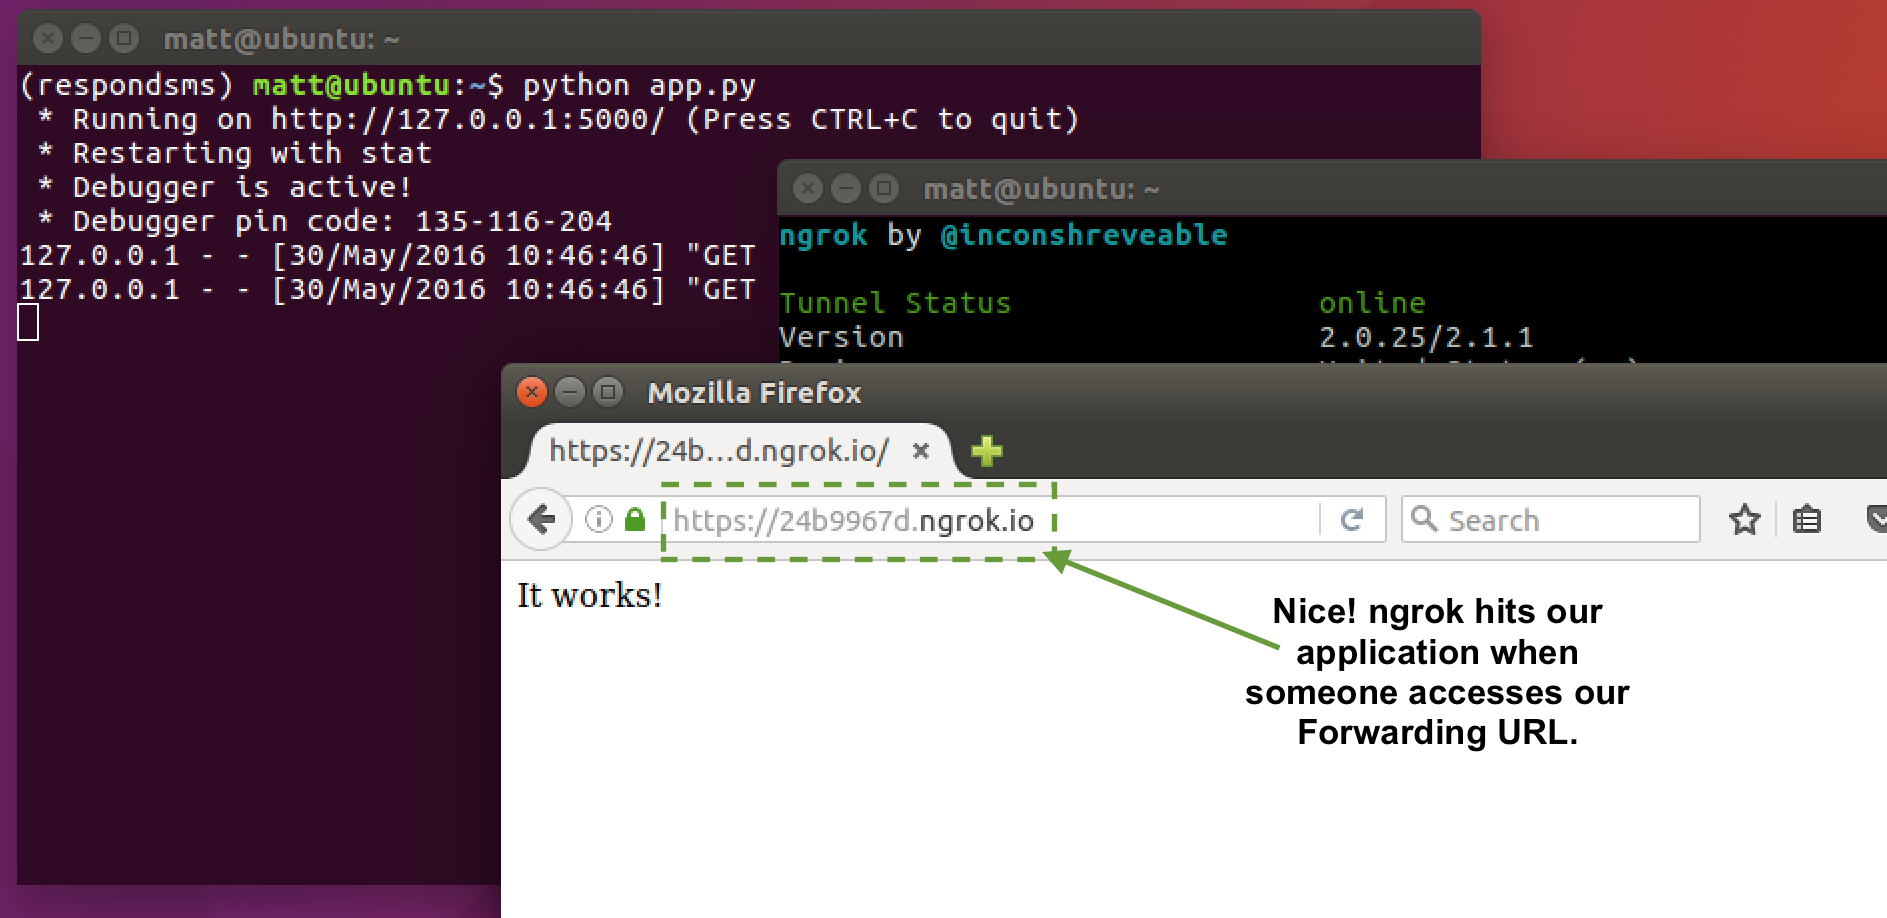The width and height of the screenshot is (1887, 918).
Task: Bookmark this page with the star icon
Action: pyautogui.click(x=1744, y=519)
